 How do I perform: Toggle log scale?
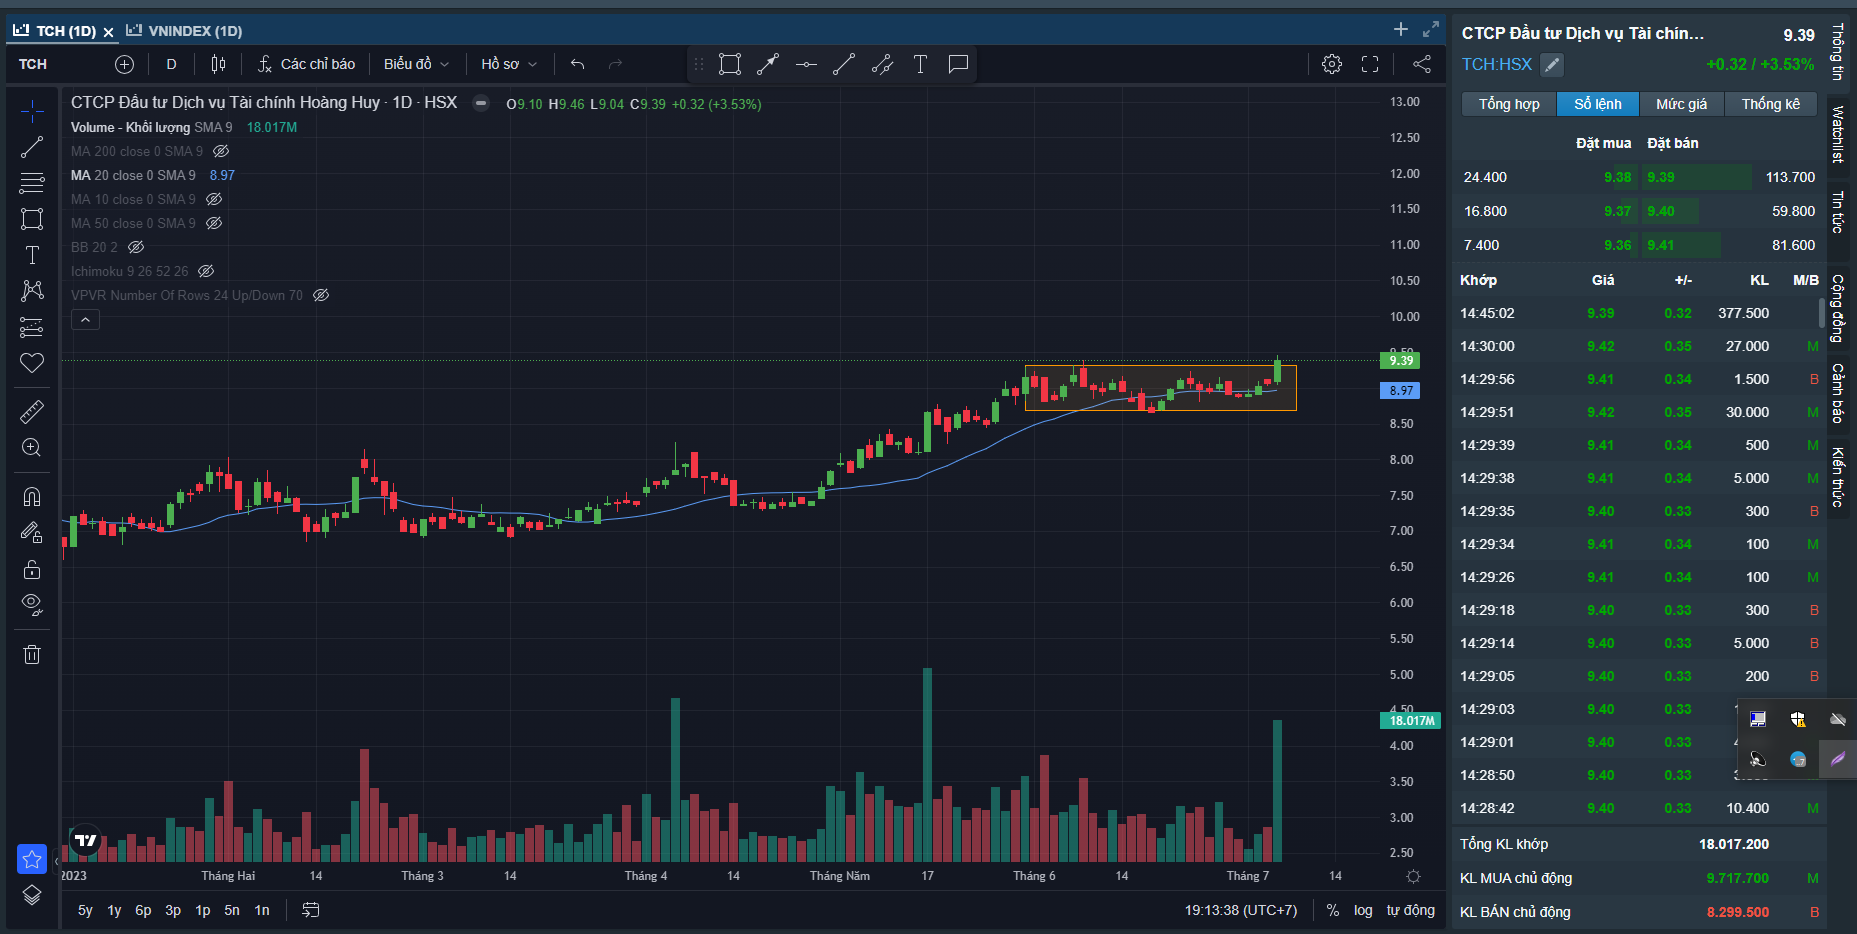1363,910
